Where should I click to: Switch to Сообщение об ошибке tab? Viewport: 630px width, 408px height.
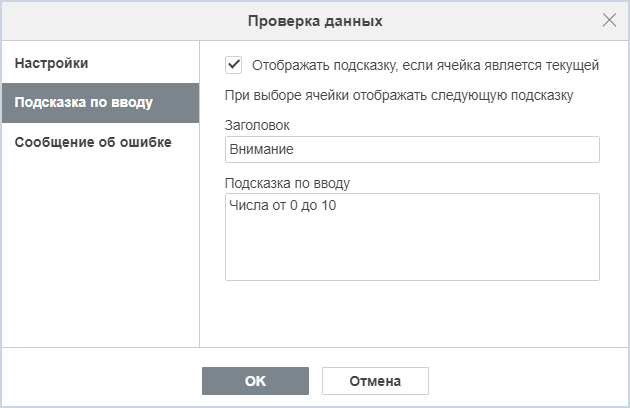[100, 142]
